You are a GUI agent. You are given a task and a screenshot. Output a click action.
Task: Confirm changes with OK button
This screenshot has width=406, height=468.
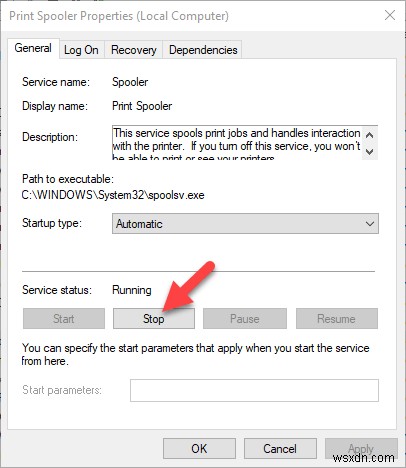199,449
